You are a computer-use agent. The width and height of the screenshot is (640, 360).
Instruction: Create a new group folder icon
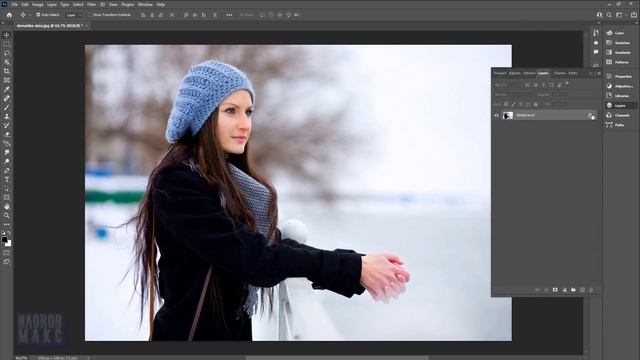pyautogui.click(x=573, y=290)
